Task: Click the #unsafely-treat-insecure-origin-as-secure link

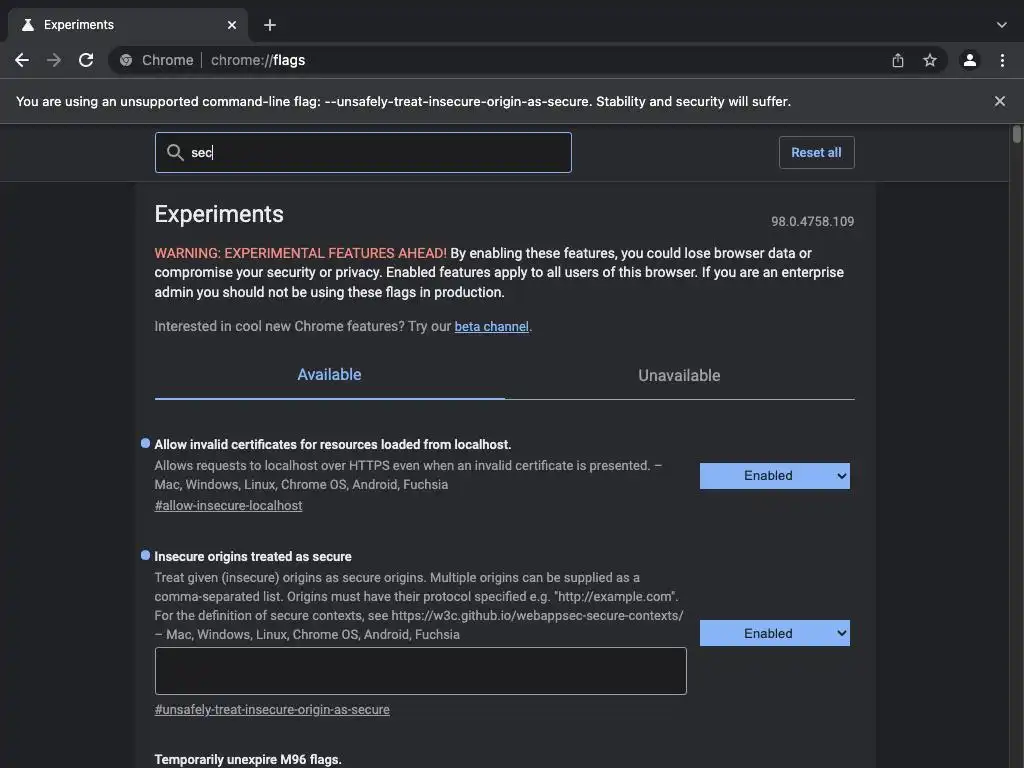Action: pyautogui.click(x=272, y=710)
